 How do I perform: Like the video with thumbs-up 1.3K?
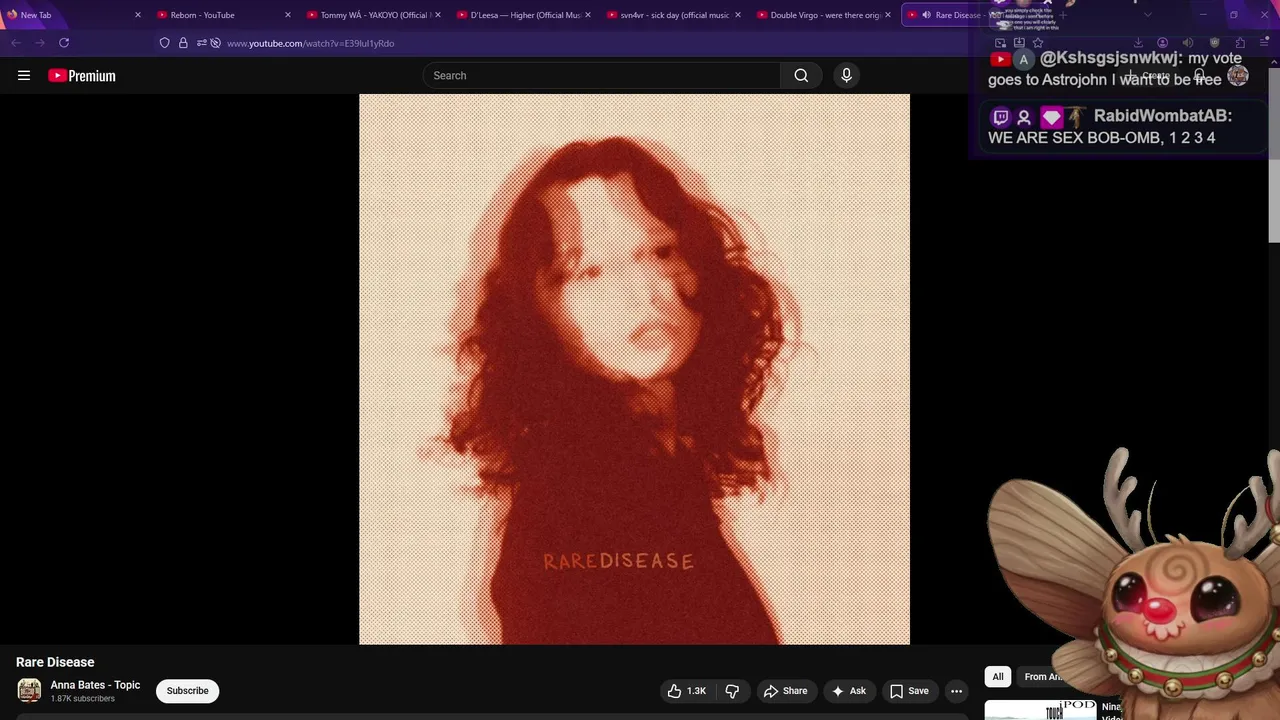[687, 691]
